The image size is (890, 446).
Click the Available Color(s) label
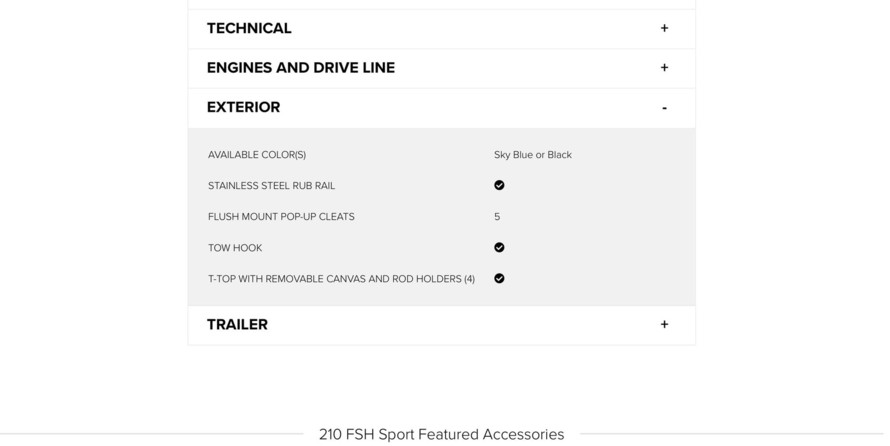(257, 155)
